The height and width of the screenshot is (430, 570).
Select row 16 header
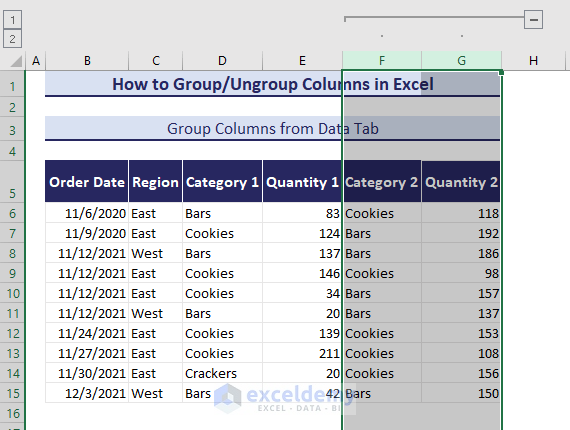[x=12, y=413]
